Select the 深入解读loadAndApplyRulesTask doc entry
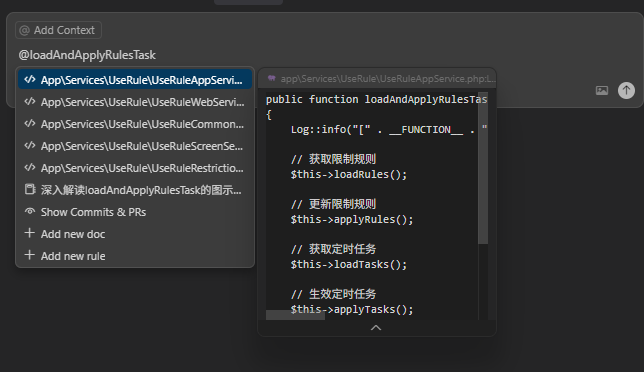This screenshot has width=644, height=372. tap(135, 190)
